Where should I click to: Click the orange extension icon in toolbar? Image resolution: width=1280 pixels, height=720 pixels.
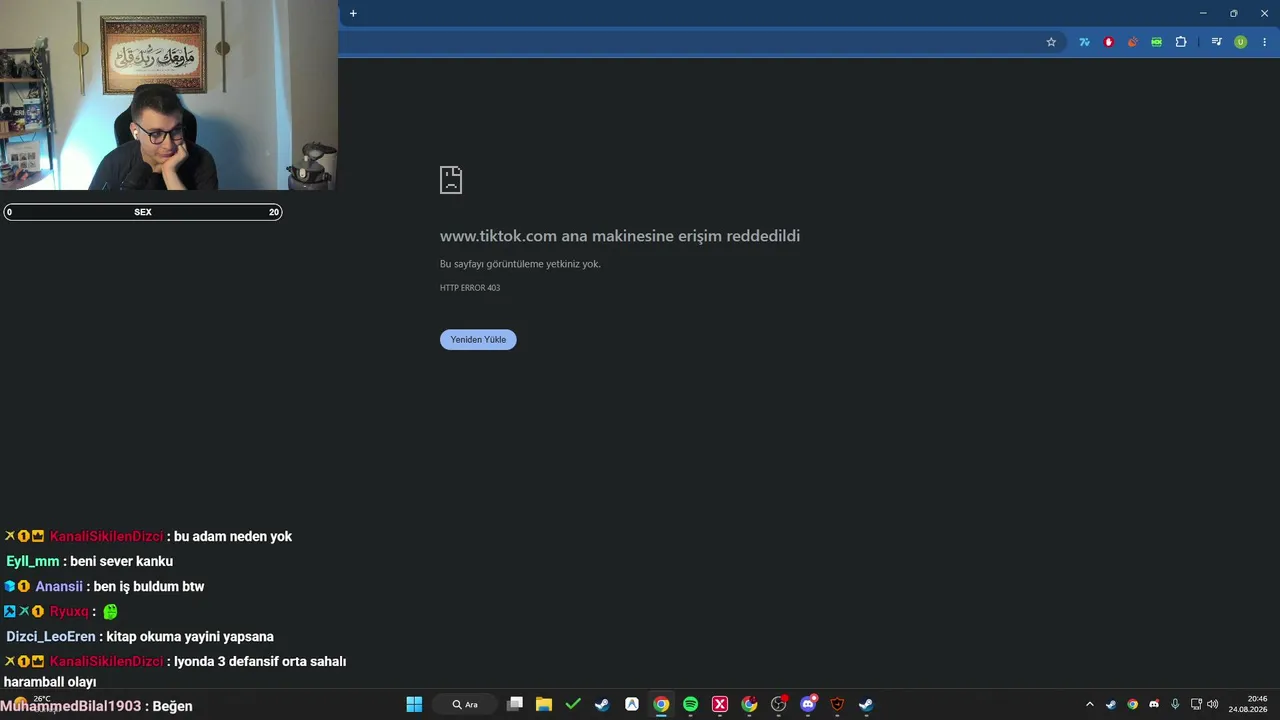pos(1132,42)
